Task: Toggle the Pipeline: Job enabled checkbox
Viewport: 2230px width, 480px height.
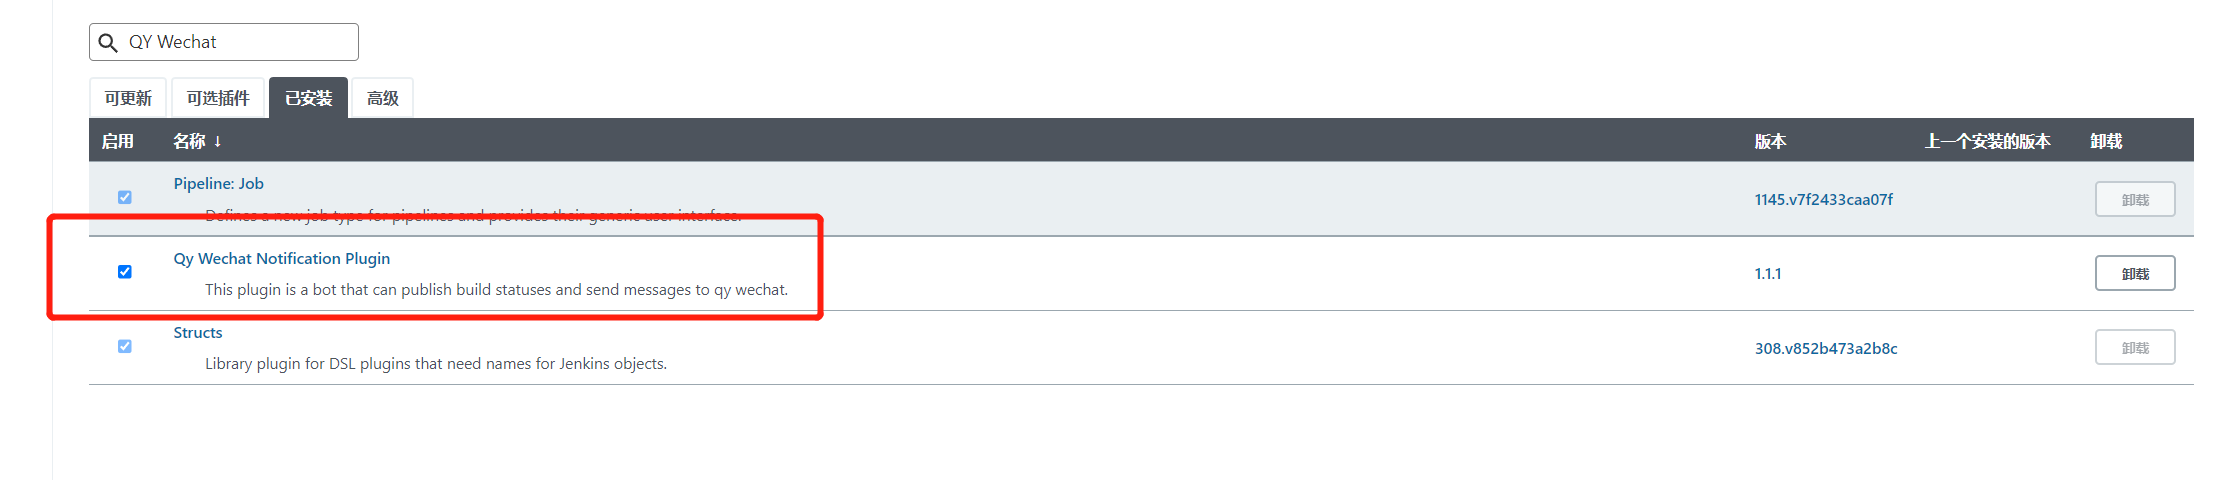Action: point(125,197)
